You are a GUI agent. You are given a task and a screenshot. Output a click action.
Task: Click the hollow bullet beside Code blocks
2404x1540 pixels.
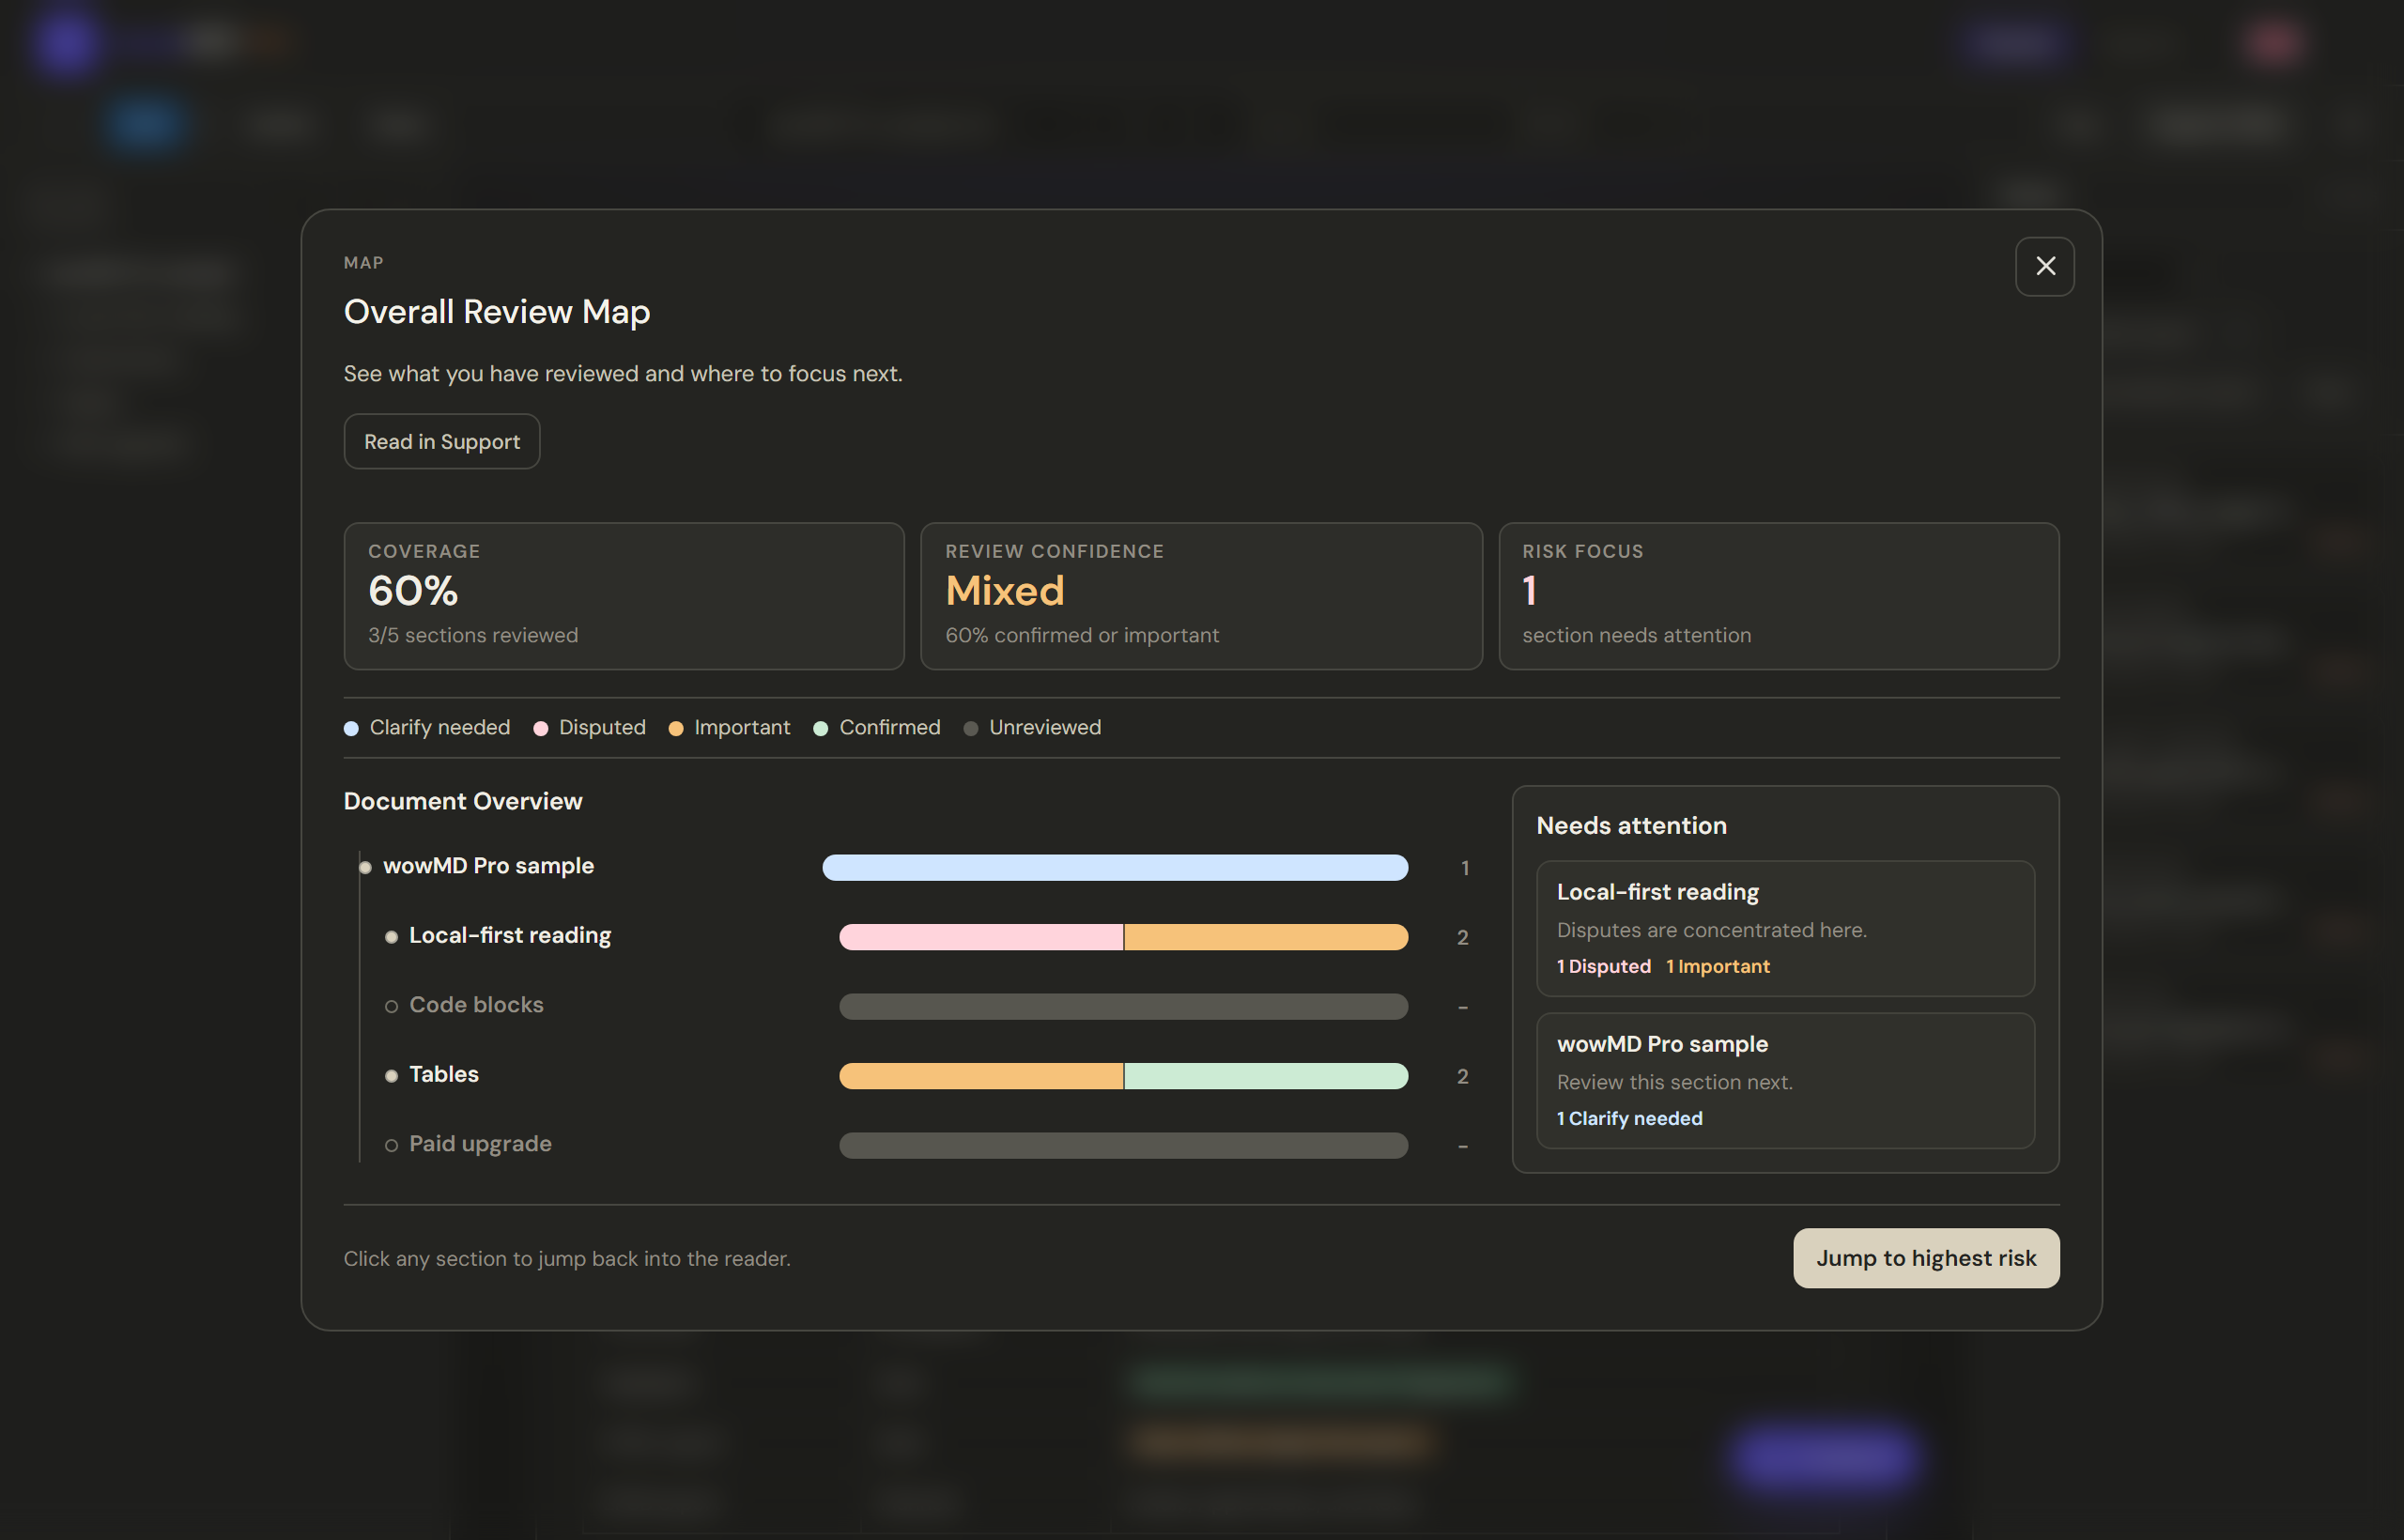(x=391, y=1006)
